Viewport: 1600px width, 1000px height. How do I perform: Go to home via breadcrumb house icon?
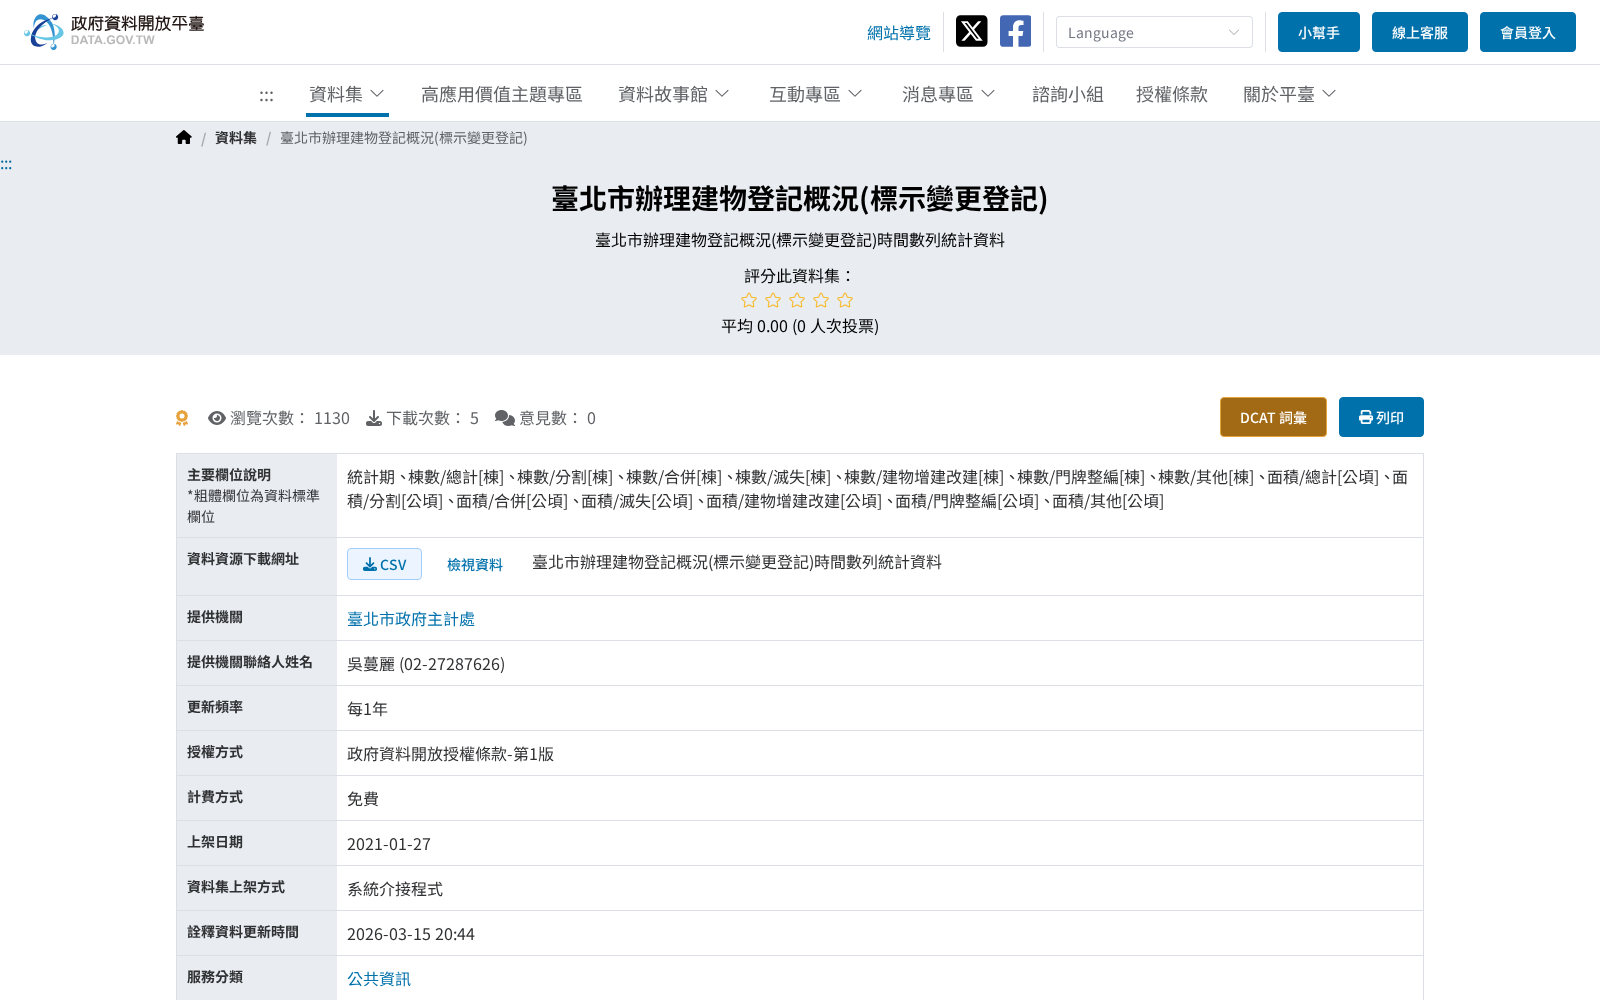point(184,138)
